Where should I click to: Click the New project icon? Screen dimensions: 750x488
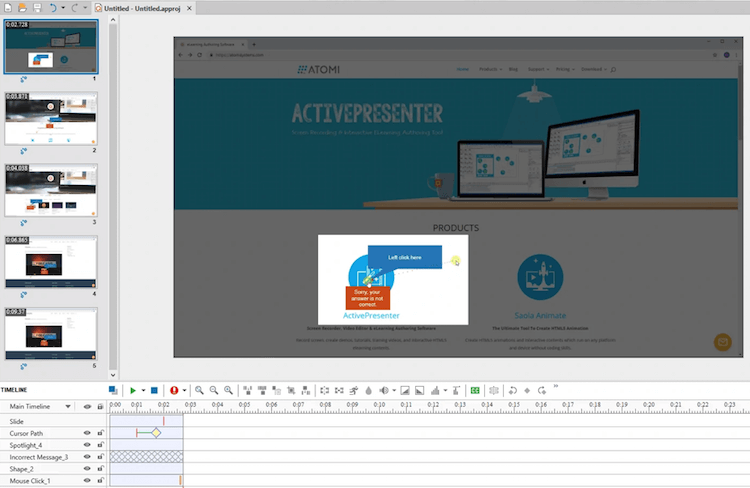click(x=8, y=8)
